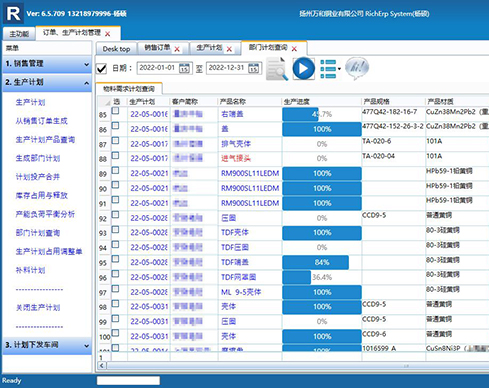Tick the checkbox in row 90
This screenshot has width=489, height=388.
pyautogui.click(x=115, y=185)
